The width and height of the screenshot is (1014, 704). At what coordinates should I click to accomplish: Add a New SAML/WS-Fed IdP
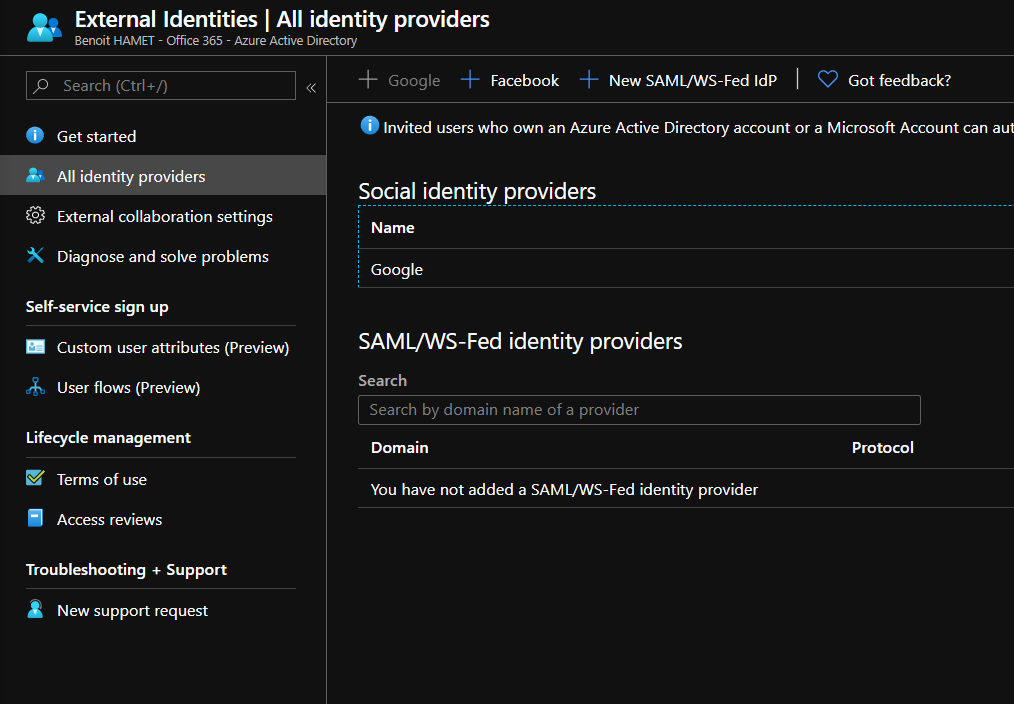point(678,80)
